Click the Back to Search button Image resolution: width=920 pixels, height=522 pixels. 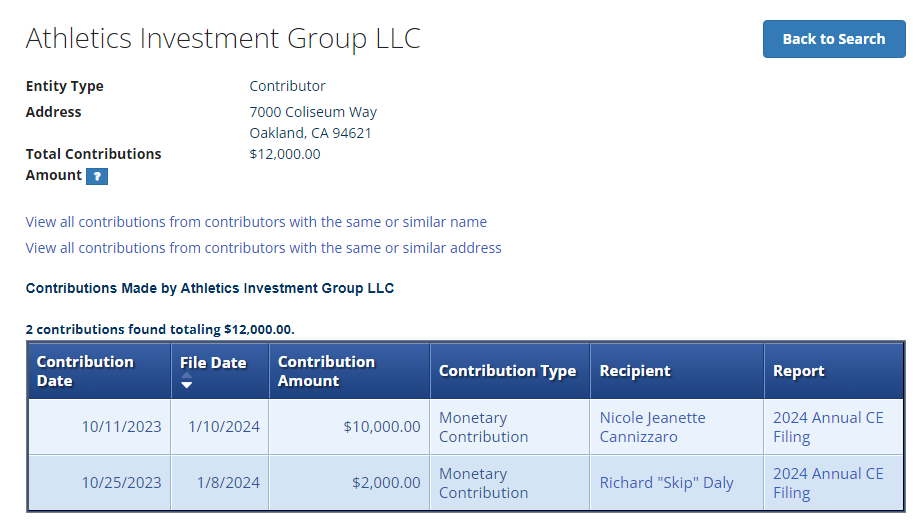(x=833, y=39)
